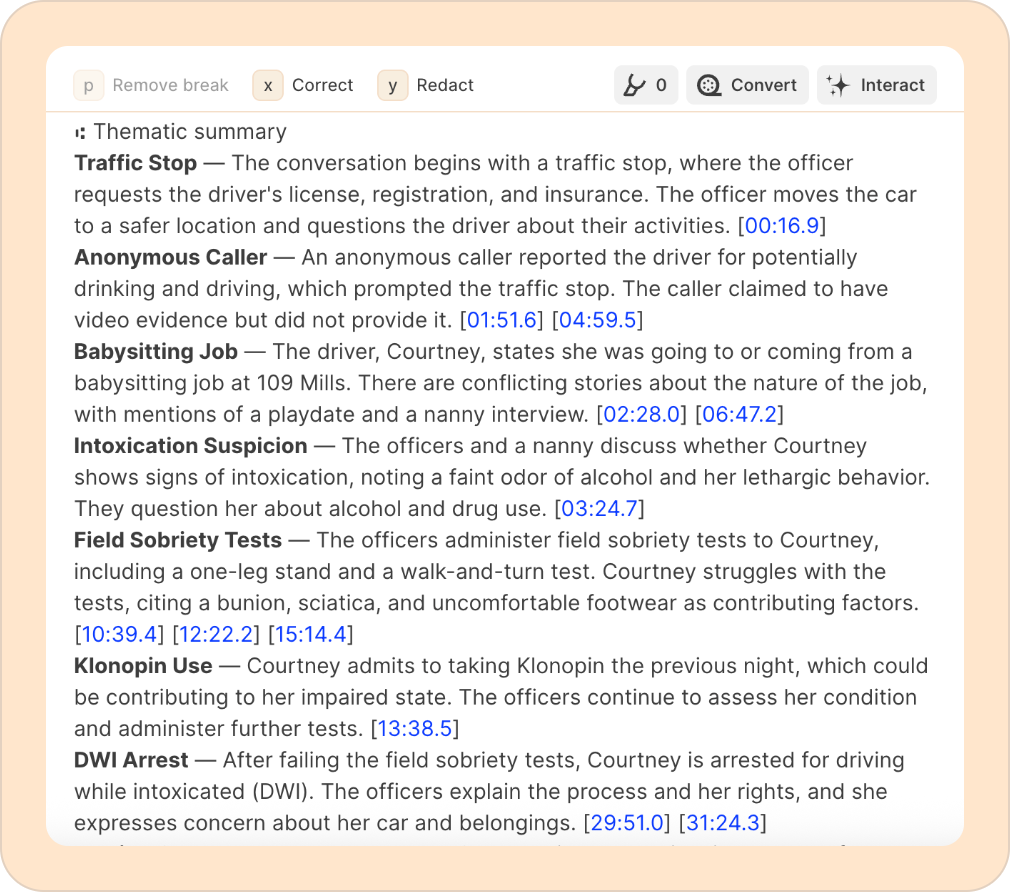Image resolution: width=1010 pixels, height=892 pixels.
Task: Go to timestamp 29:51.0
Action: coord(627,823)
